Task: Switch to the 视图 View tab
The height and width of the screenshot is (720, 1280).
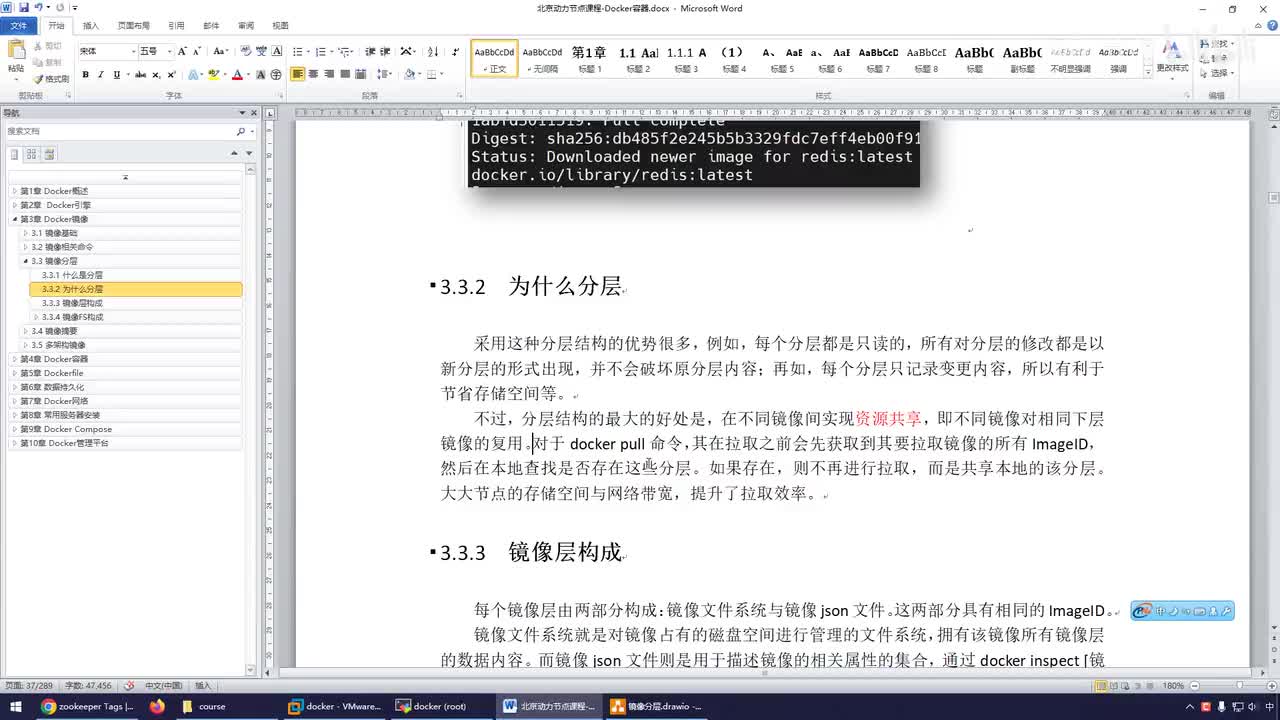Action: coord(280,26)
